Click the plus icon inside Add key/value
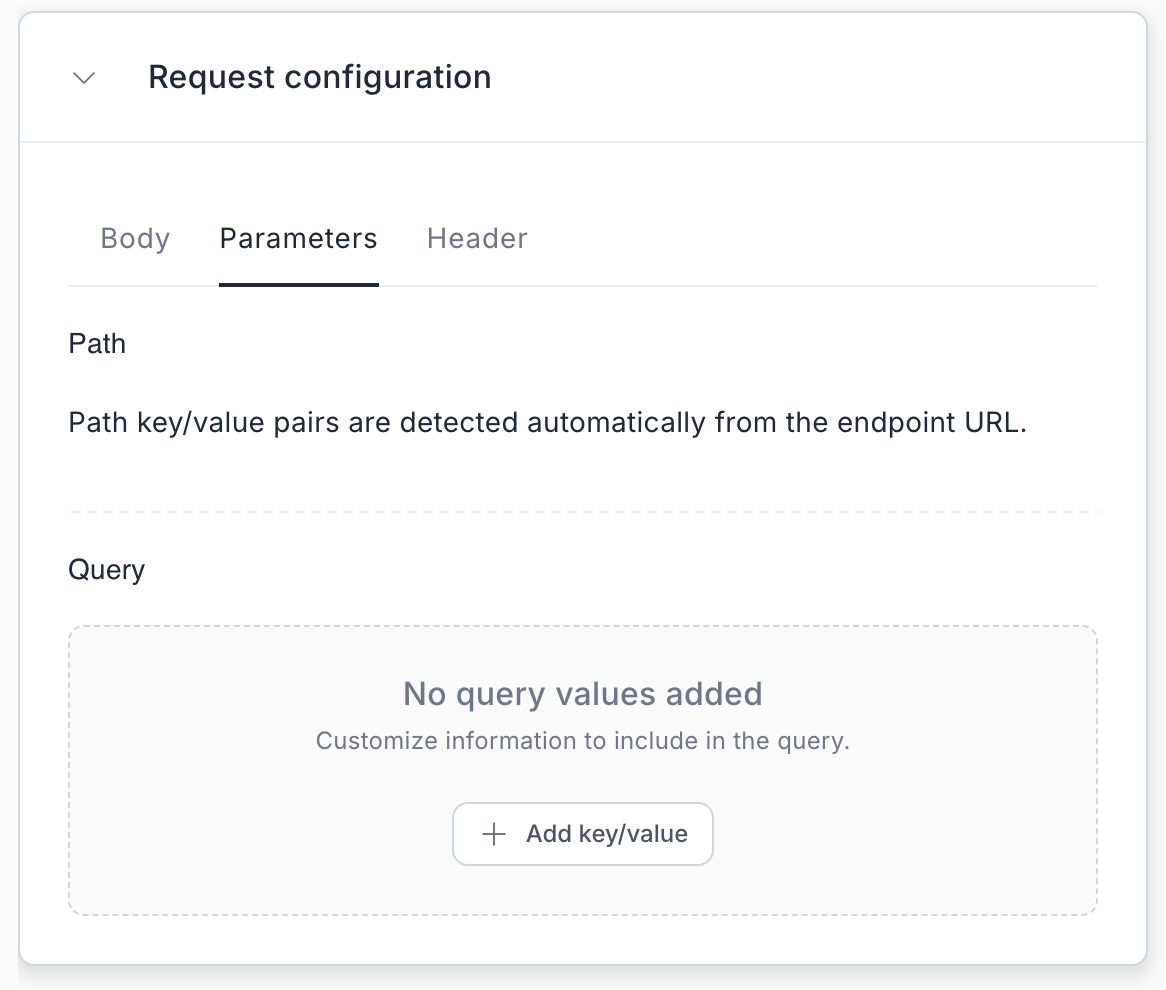The image size is (1166, 990). pyautogui.click(x=494, y=834)
